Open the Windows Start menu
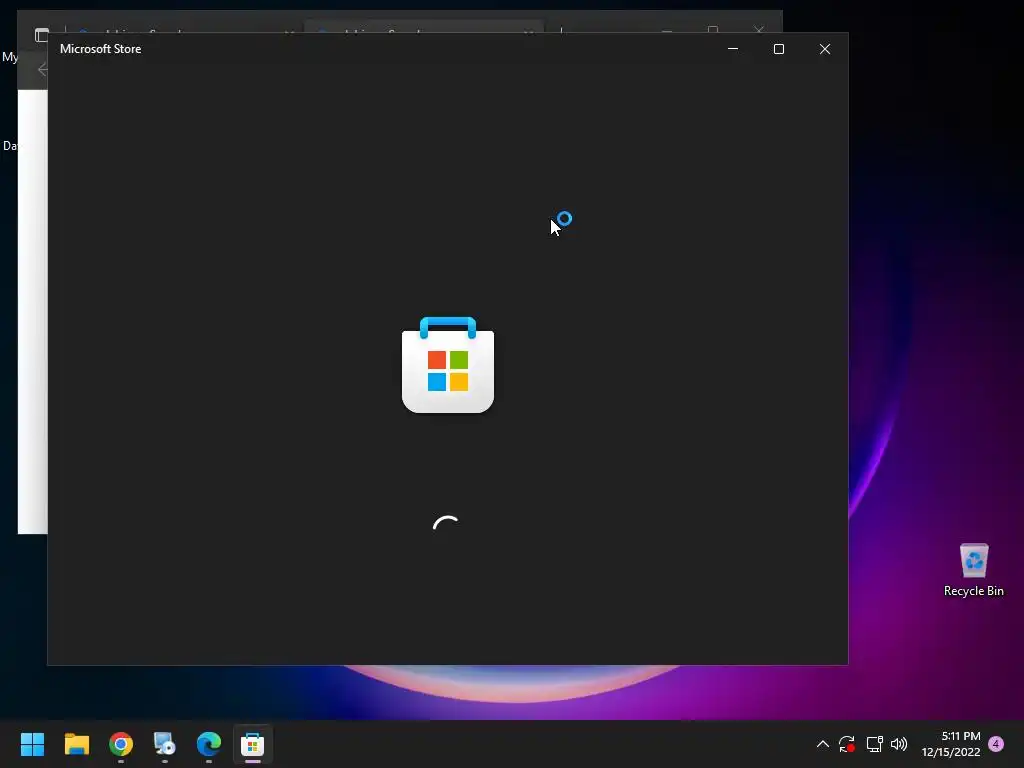The height and width of the screenshot is (768, 1024). pos(32,744)
